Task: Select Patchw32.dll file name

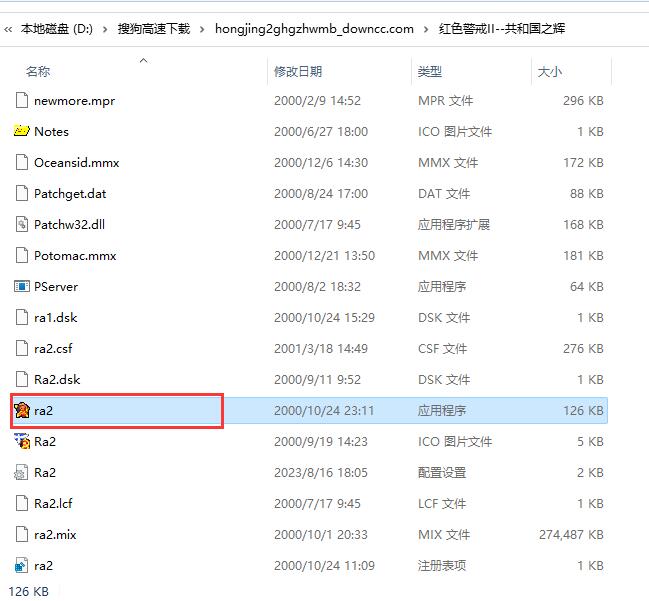Action: [x=70, y=225]
